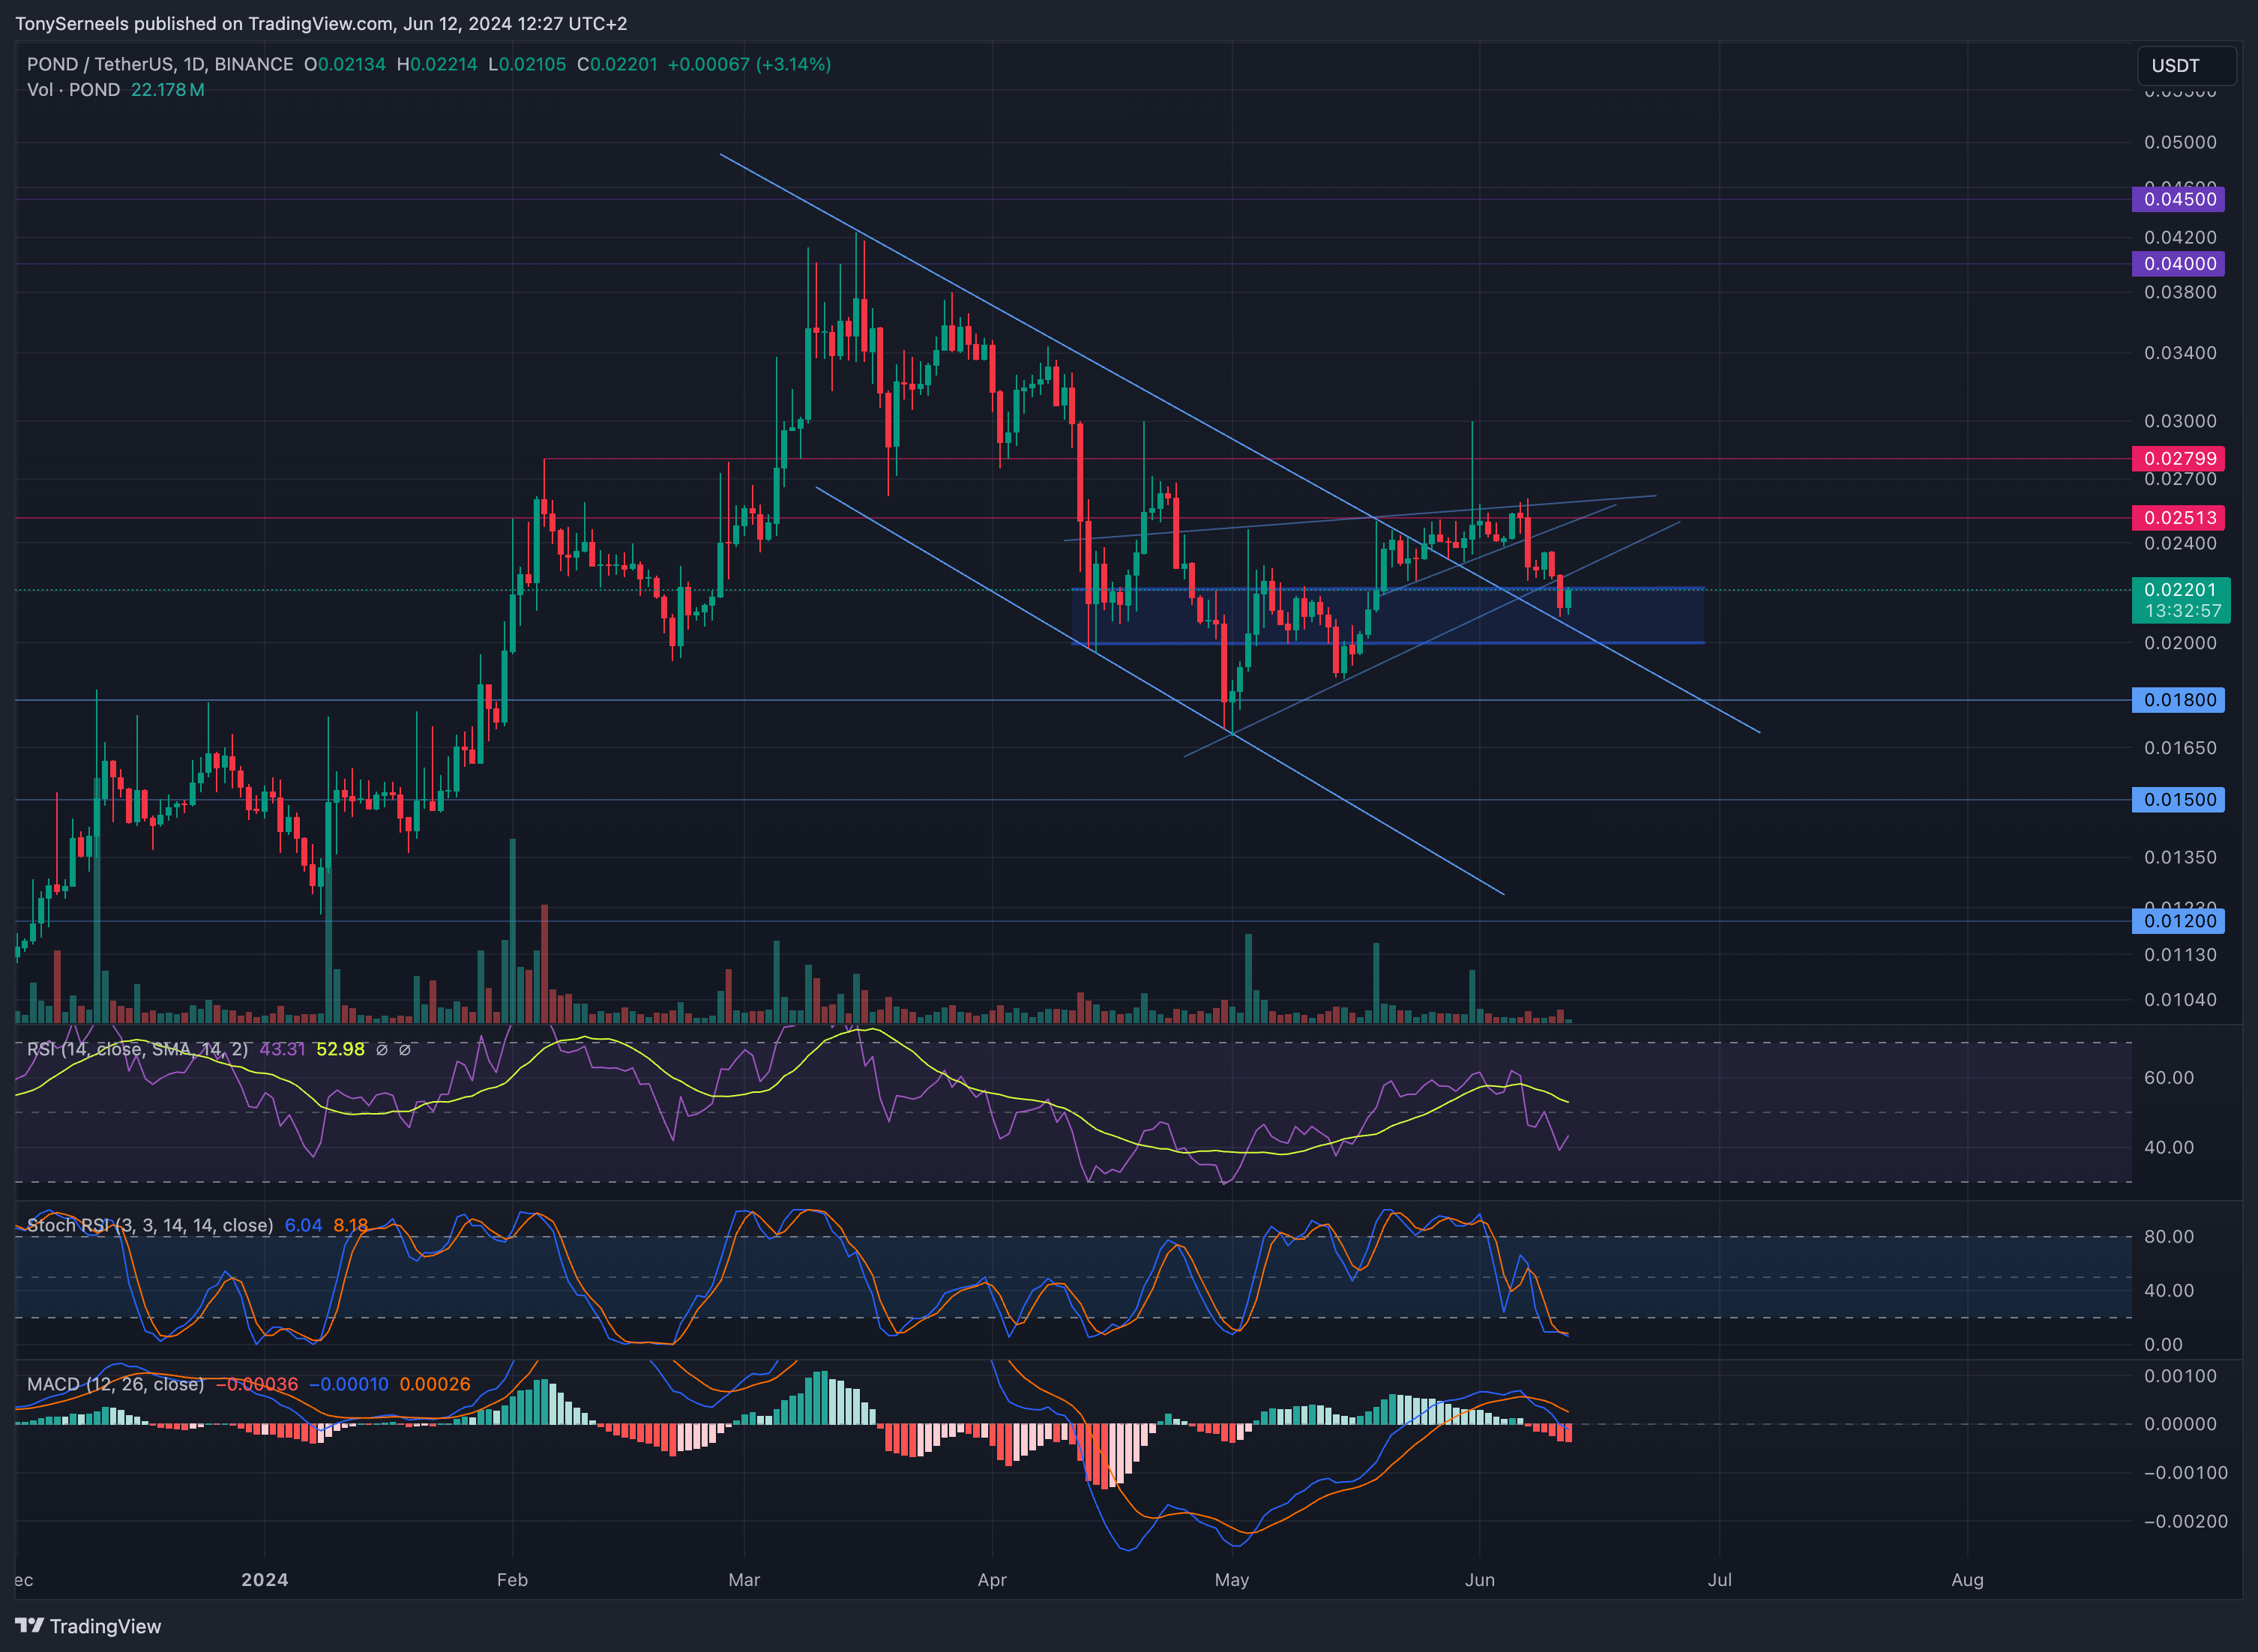2258x1652 pixels.
Task: Click the MACD axis 0.00100 label
Action: click(x=2180, y=1376)
